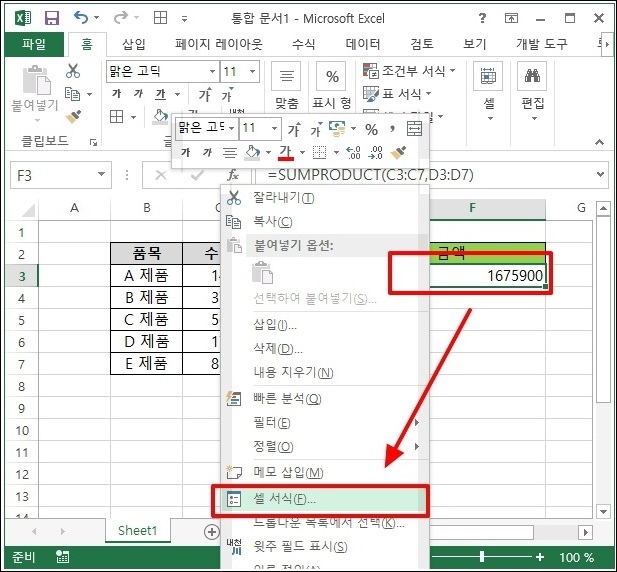Choose Quick Analysis (빠른 분석) in context menu
The width and height of the screenshot is (617, 572).
click(325, 399)
